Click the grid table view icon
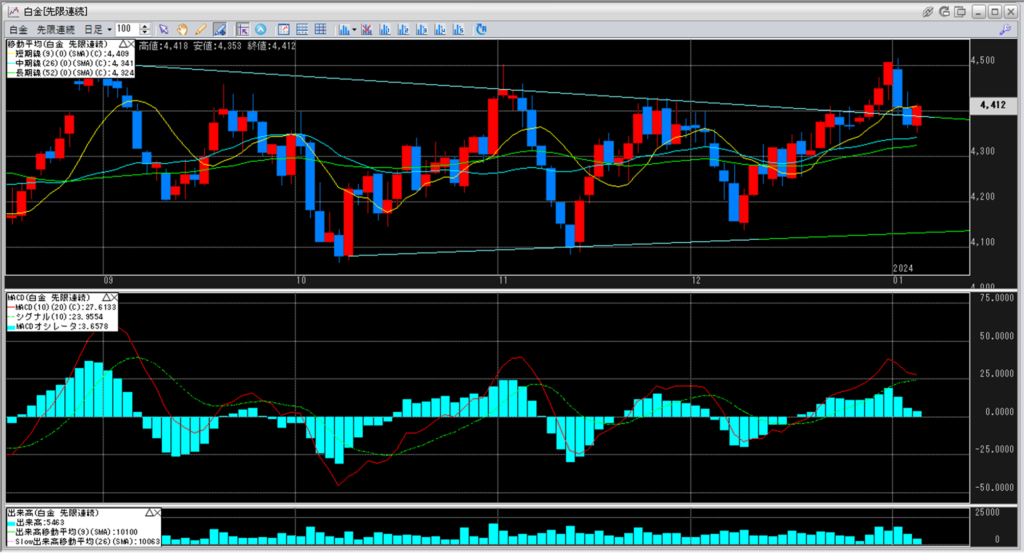The image size is (1024, 553). 320,29
